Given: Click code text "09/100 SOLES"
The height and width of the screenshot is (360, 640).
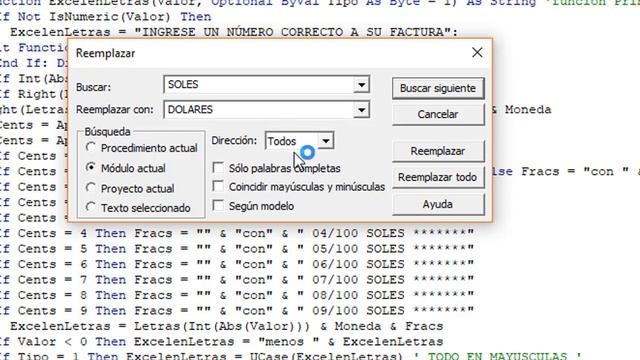Looking at the screenshot, I should 358,311.
